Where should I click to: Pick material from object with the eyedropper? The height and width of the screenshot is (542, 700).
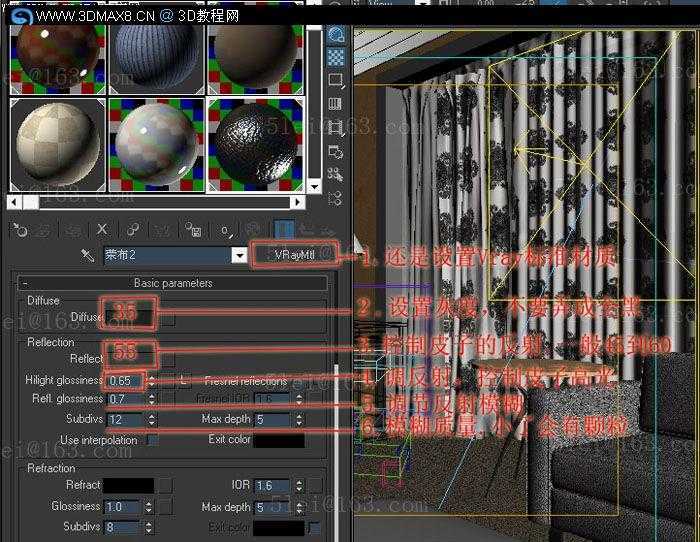[88, 255]
